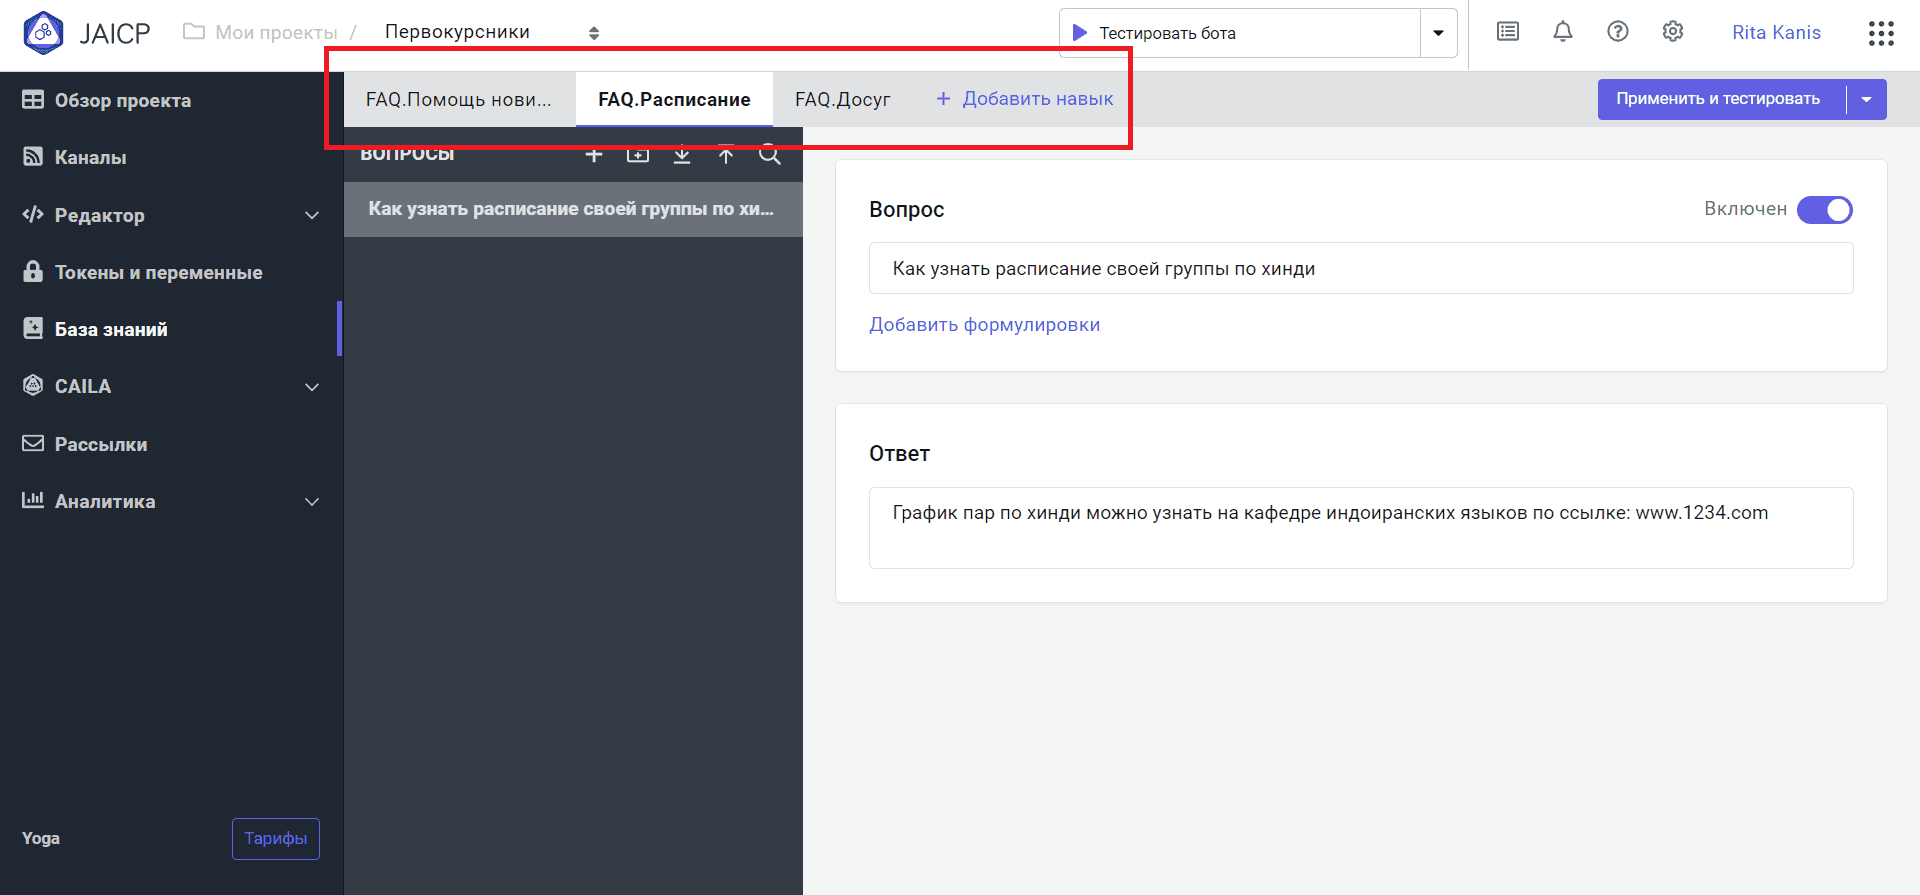Open the Тестировать бота dropdown arrow
Screen dimensions: 1920x895
pos(1438,33)
